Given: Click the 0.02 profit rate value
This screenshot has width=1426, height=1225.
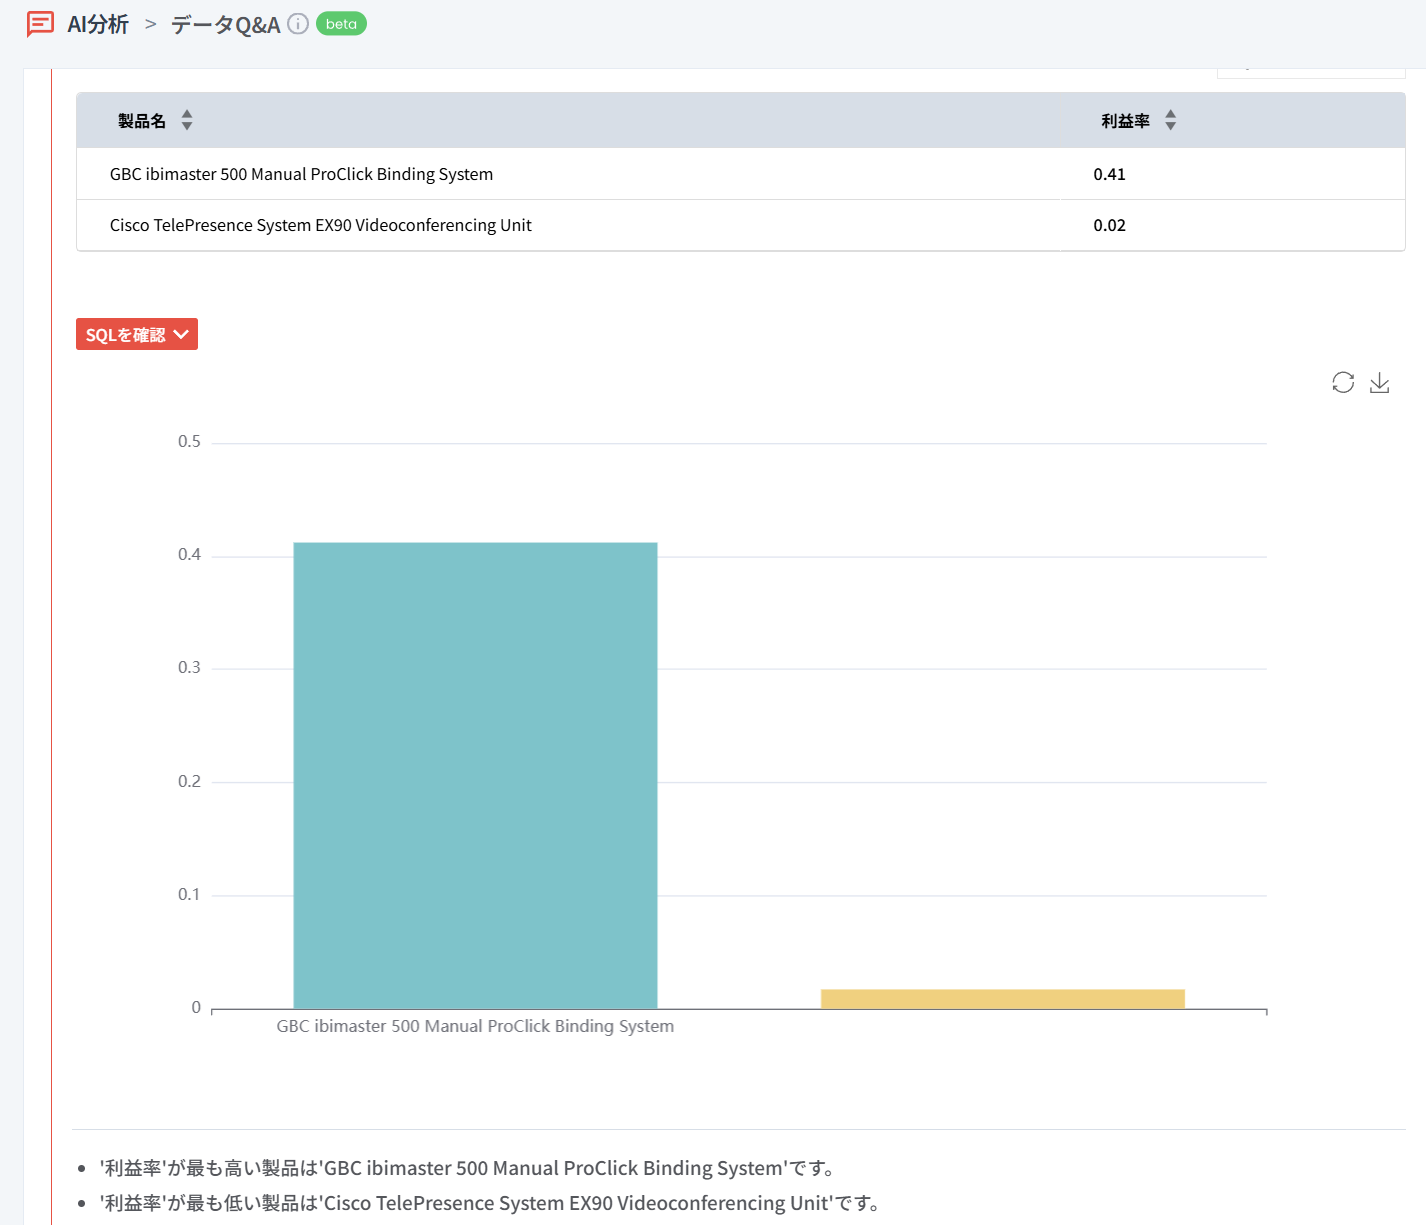Looking at the screenshot, I should pos(1109,225).
